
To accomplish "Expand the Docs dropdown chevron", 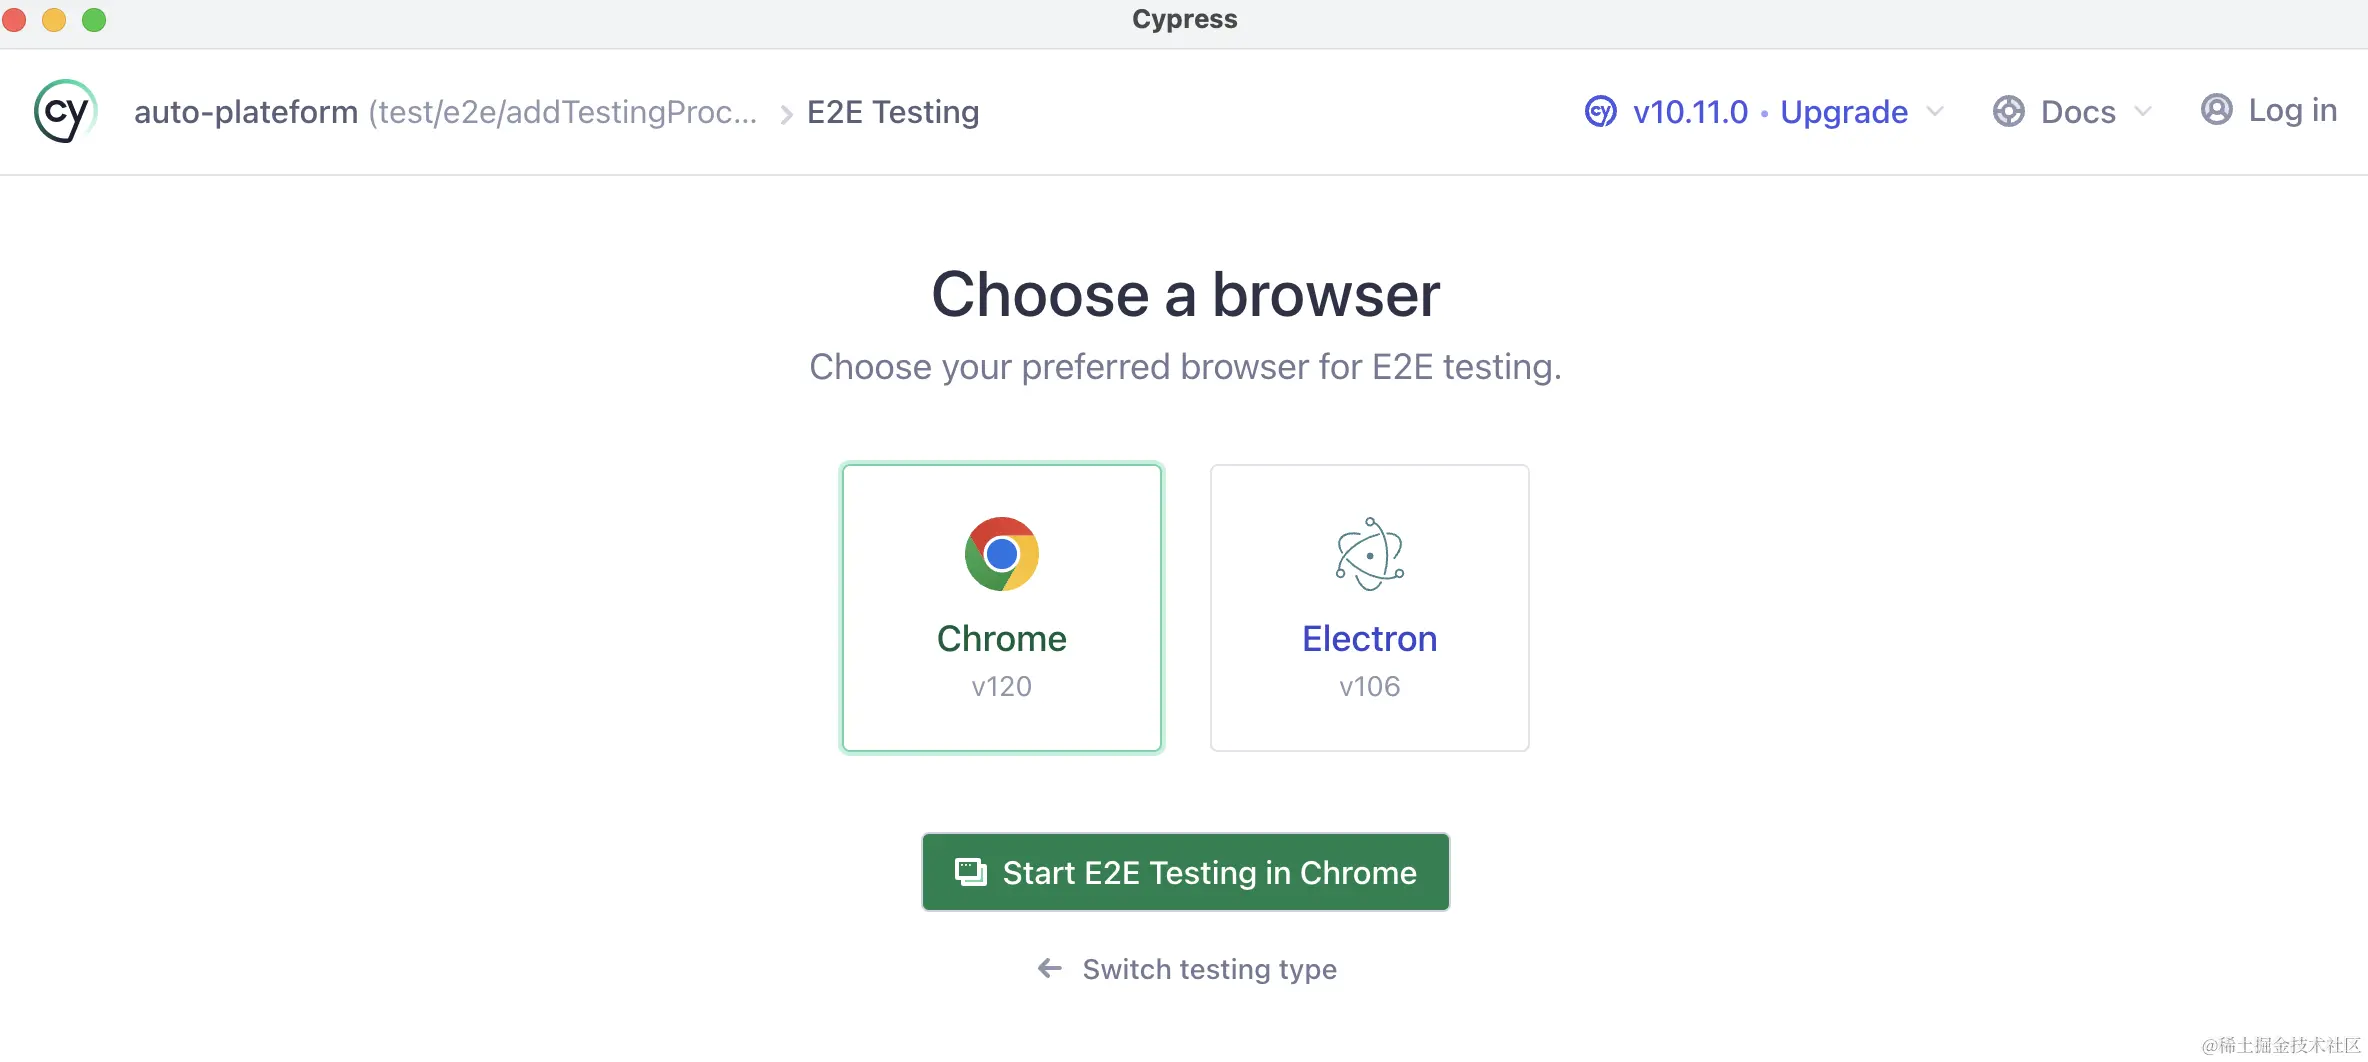I will pyautogui.click(x=2143, y=111).
